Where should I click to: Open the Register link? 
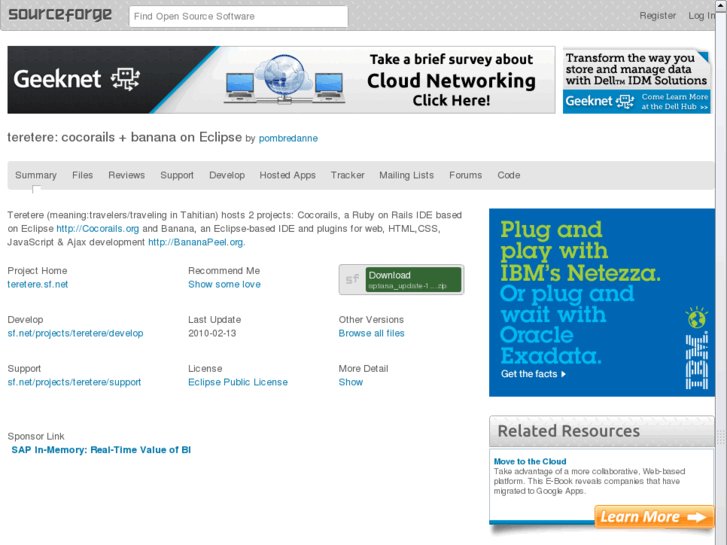(657, 16)
